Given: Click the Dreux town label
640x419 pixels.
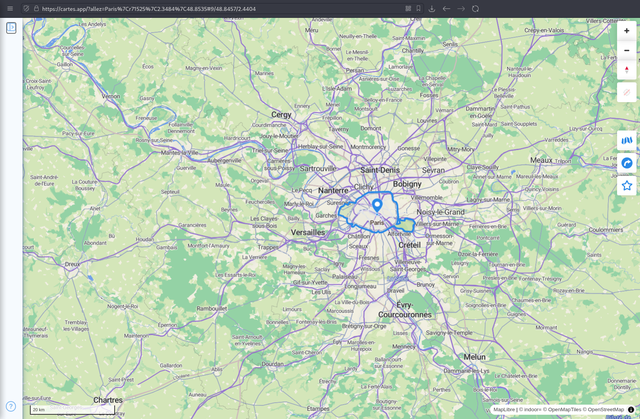Looking at the screenshot, I should click(x=72, y=264).
